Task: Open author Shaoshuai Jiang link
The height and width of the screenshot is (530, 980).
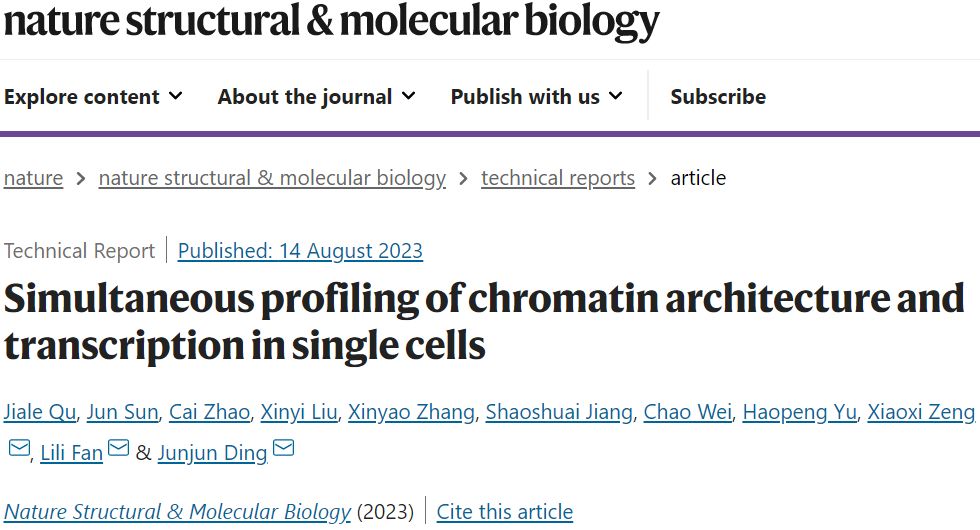Action: point(559,412)
